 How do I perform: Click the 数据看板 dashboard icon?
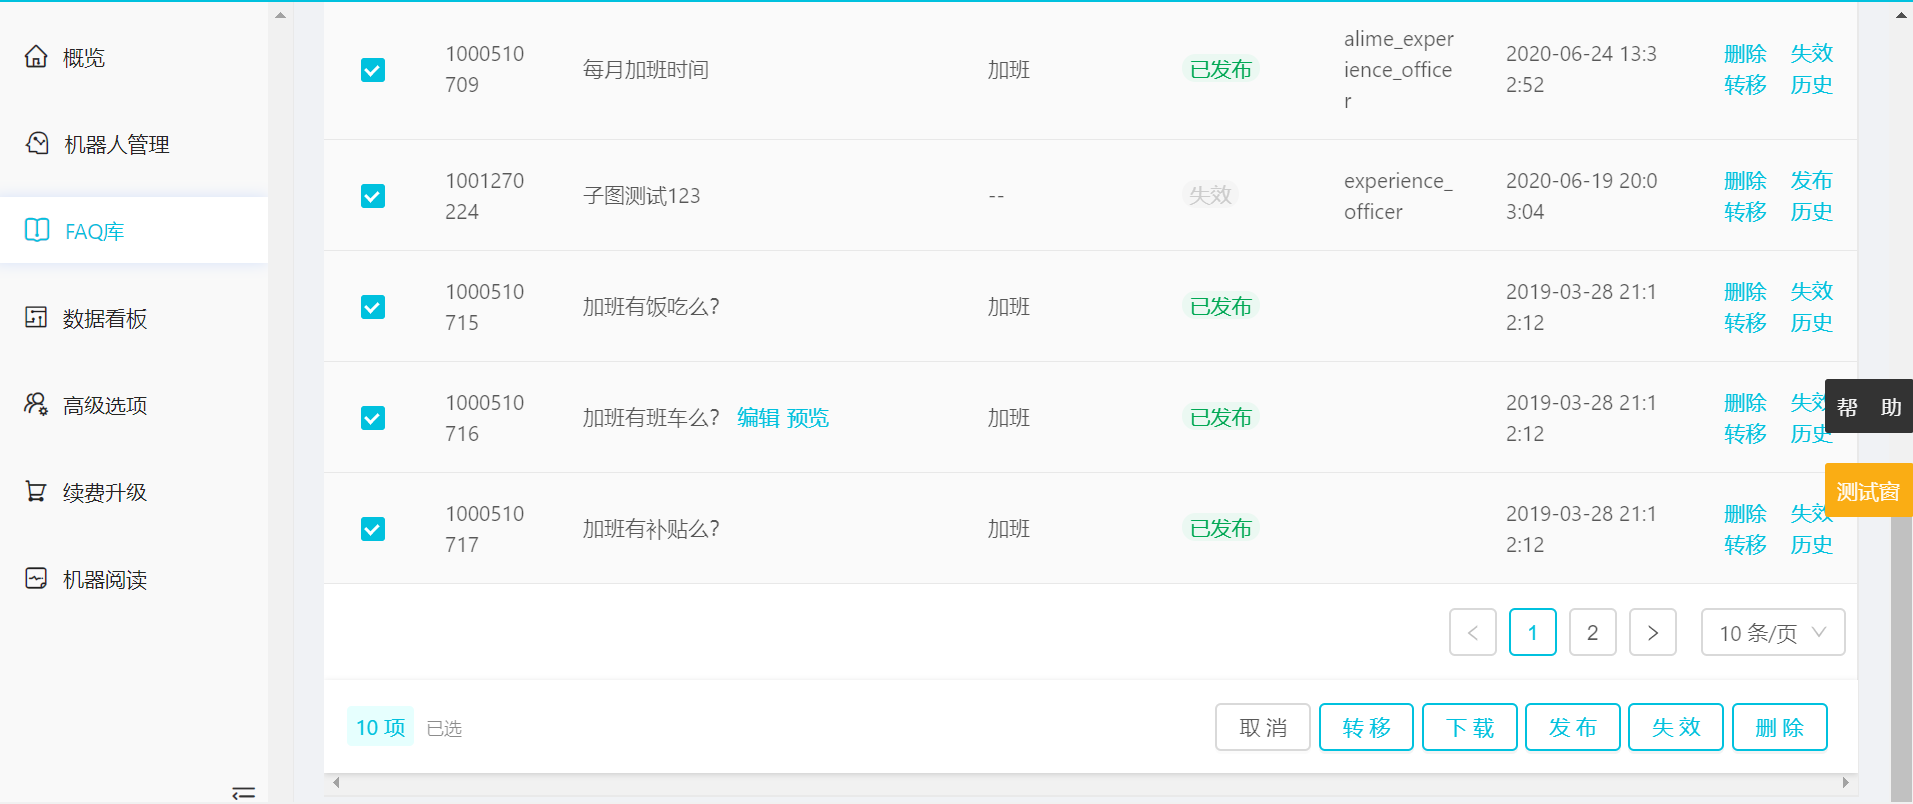[x=36, y=318]
